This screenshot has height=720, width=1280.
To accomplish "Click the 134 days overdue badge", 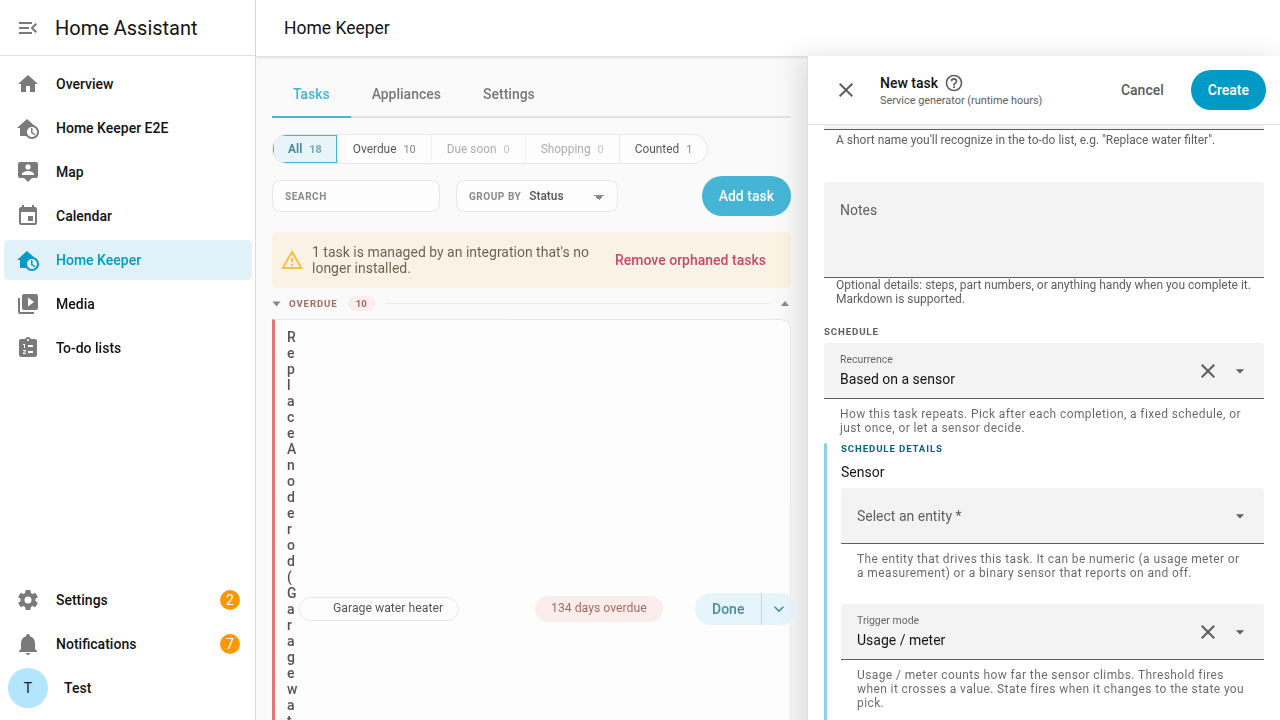I will click(599, 608).
